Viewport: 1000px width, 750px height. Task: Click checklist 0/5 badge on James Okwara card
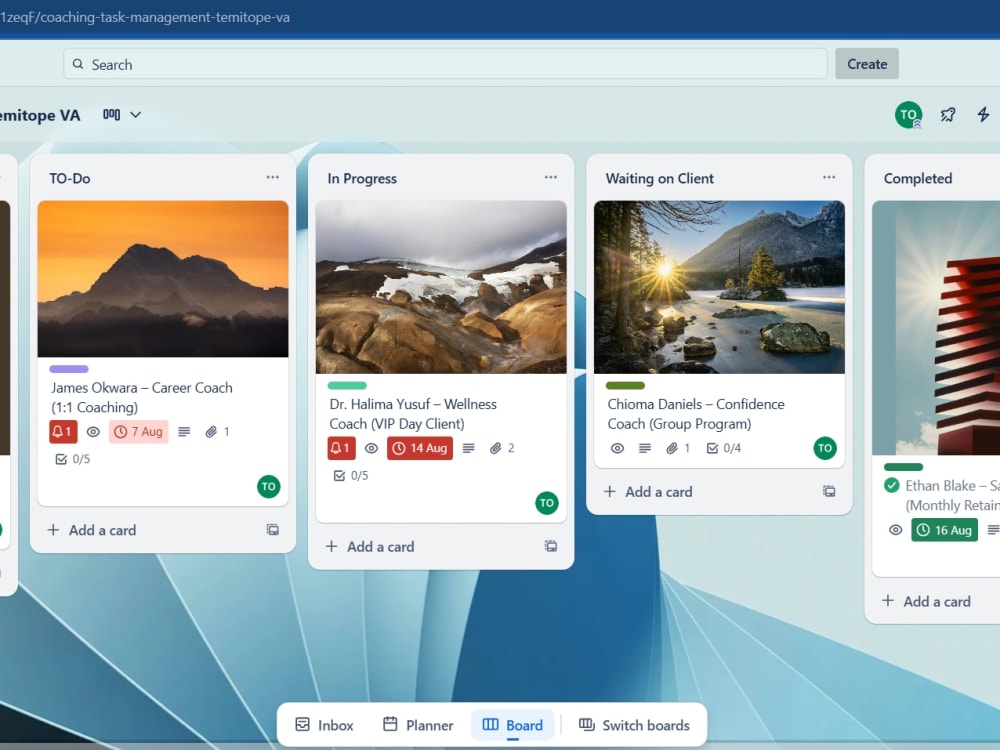73,459
